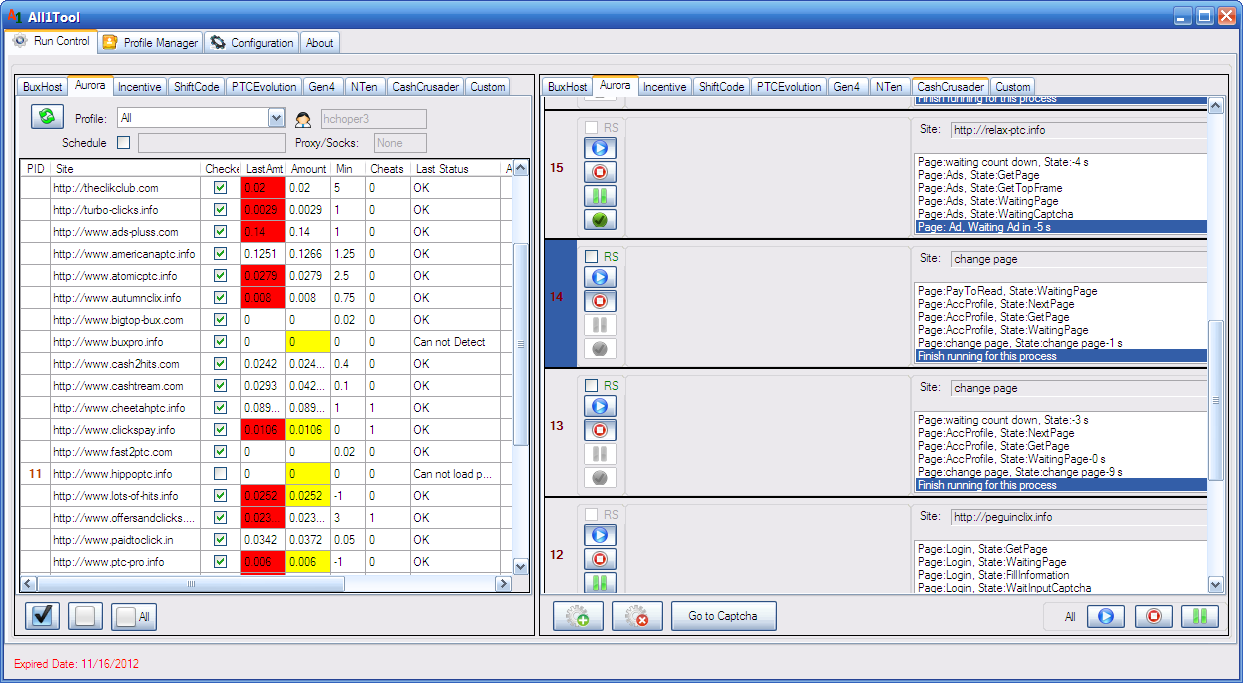This screenshot has width=1243, height=683.
Task: Click the green checkmark button for process 15
Action: [x=600, y=220]
